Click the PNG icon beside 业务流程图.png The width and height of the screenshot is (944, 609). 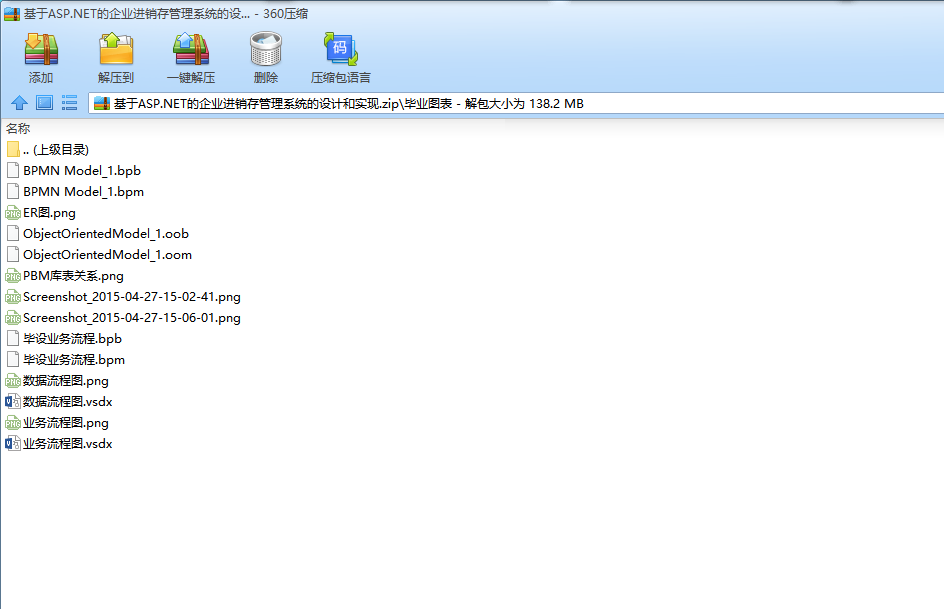[13, 423]
